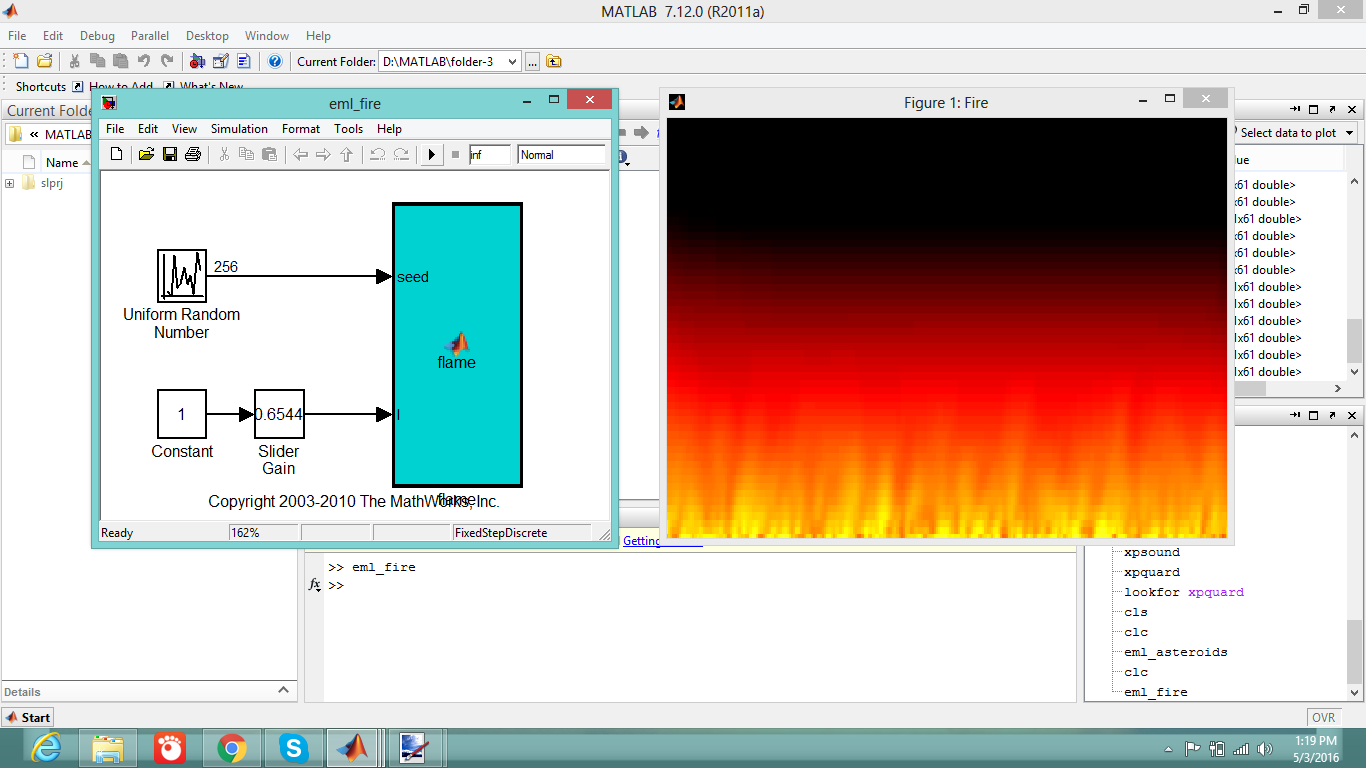Select lookfor xpquard history entry
This screenshot has height=768, width=1366.
(1184, 592)
